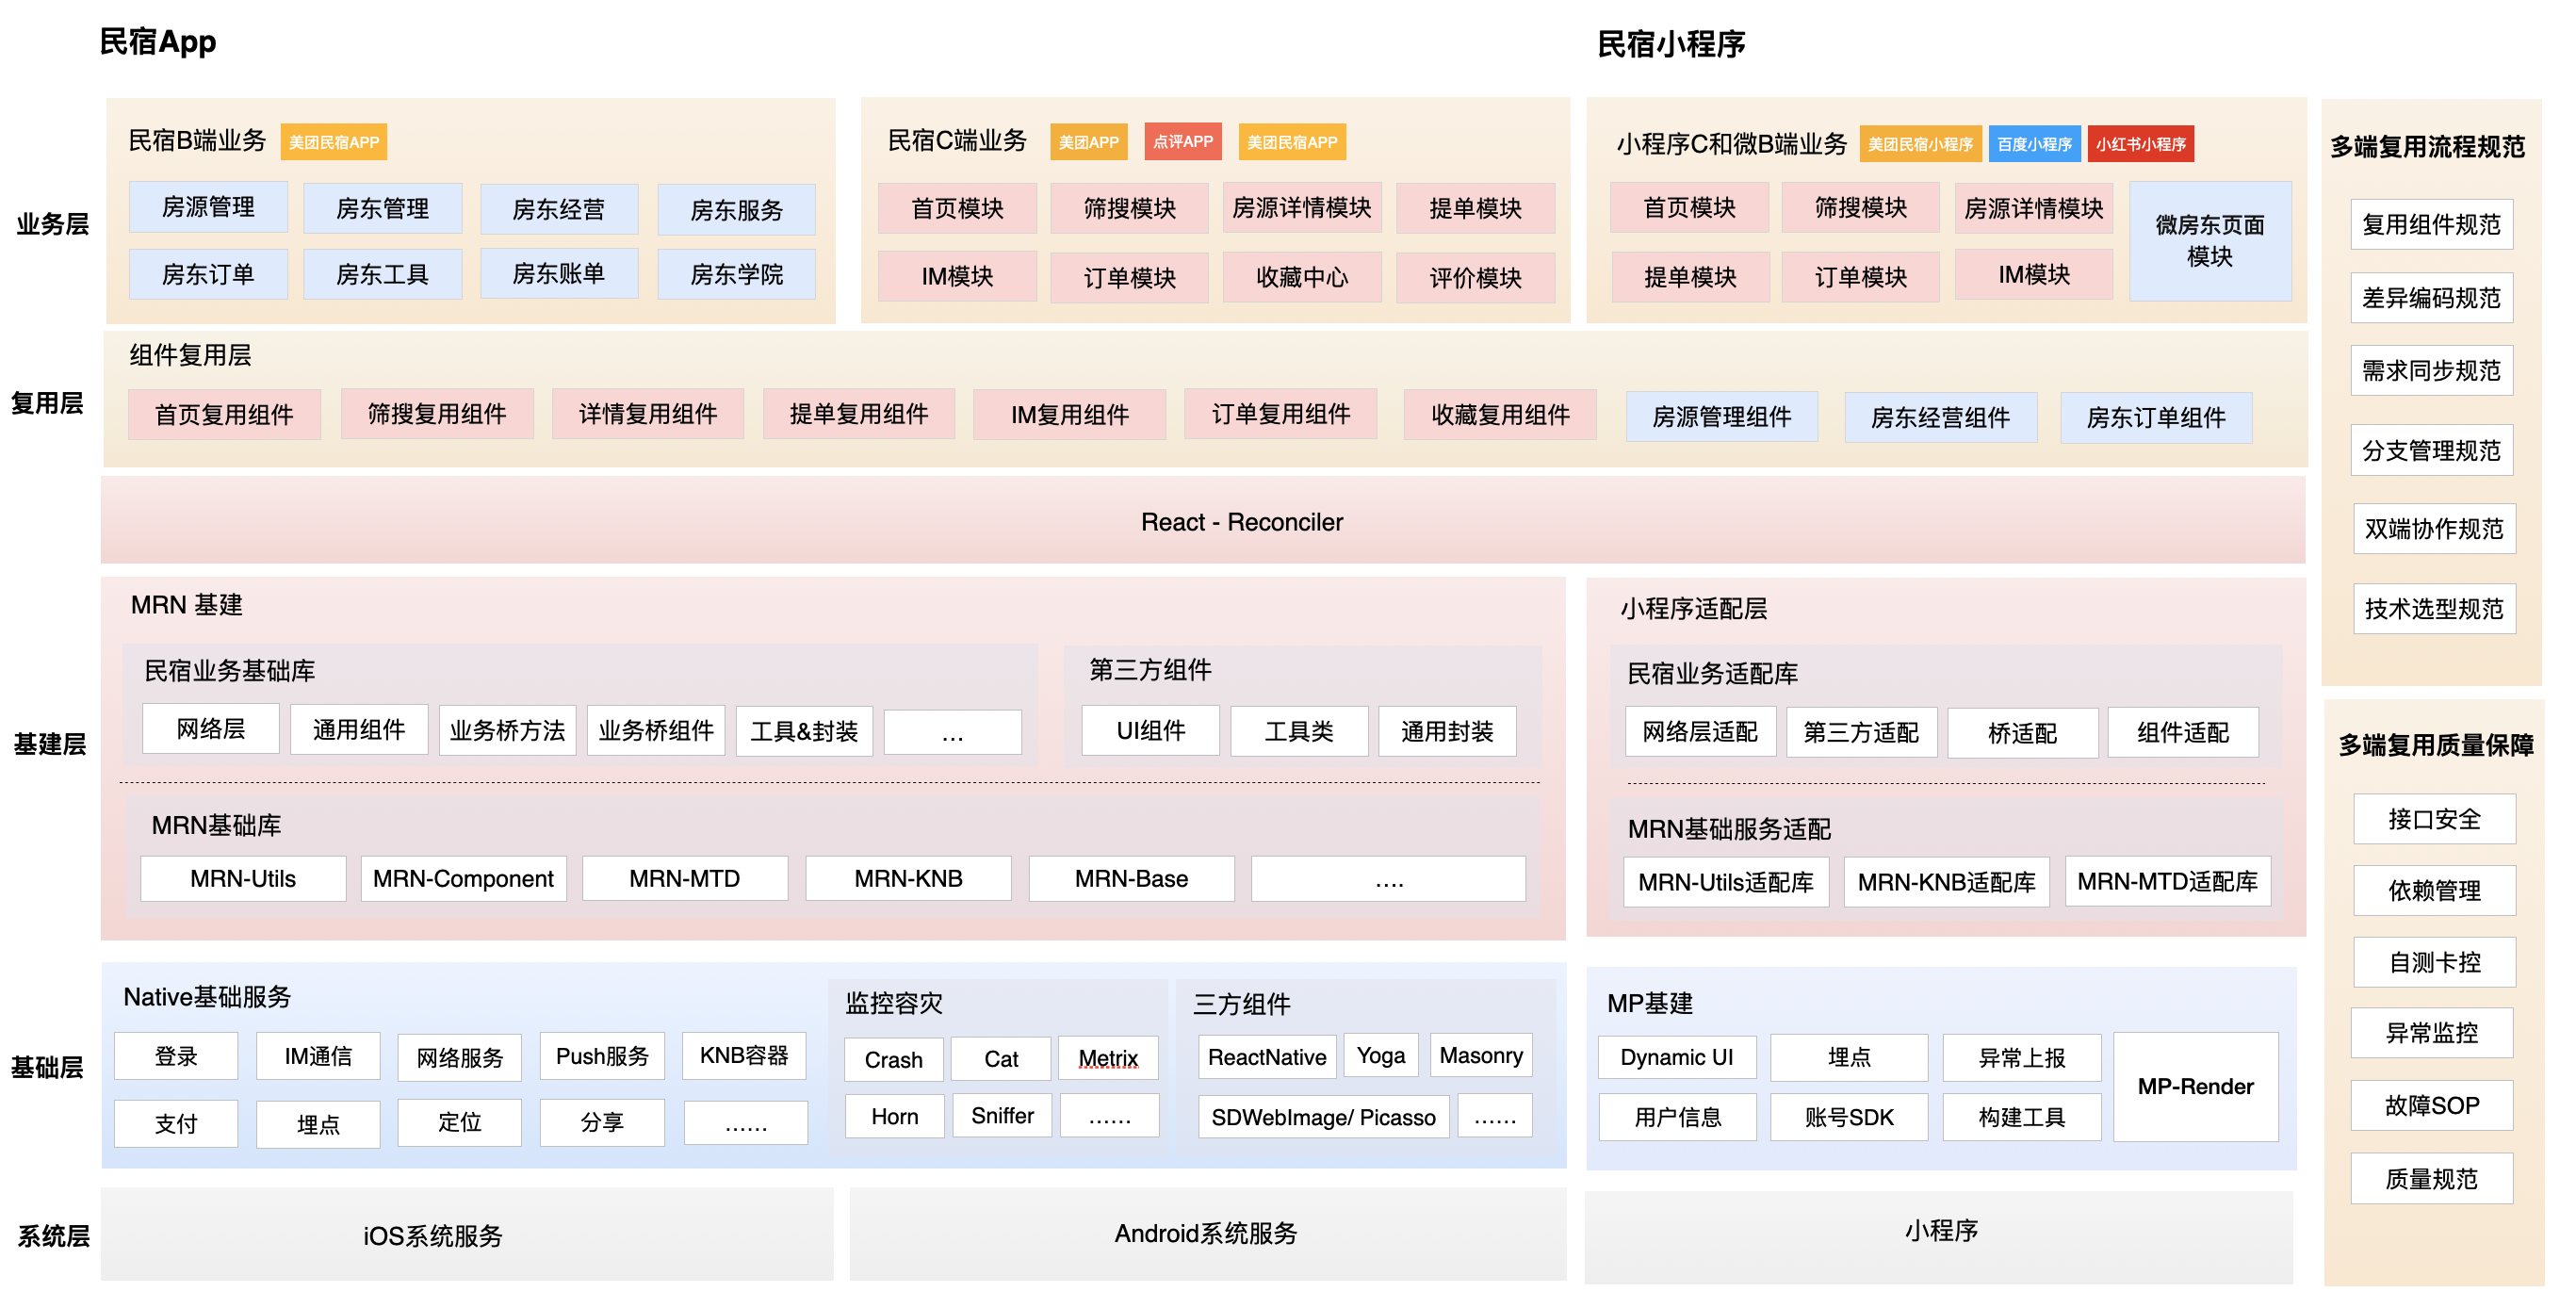This screenshot has width=2576, height=1308.
Task: Select the 首页复用组件 box
Action: click(224, 415)
